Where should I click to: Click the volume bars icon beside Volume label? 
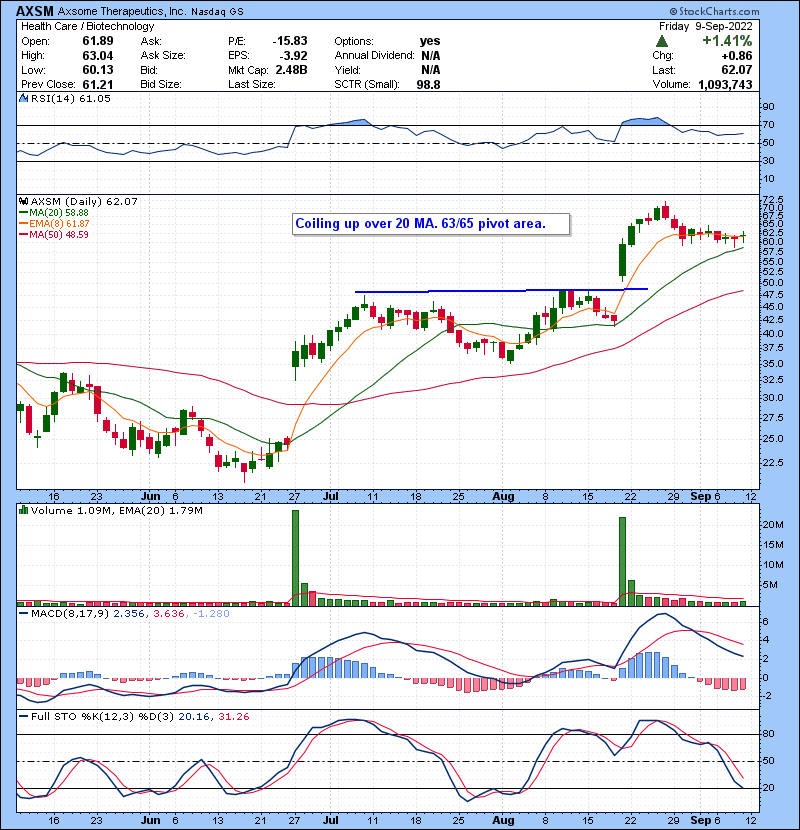click(23, 510)
